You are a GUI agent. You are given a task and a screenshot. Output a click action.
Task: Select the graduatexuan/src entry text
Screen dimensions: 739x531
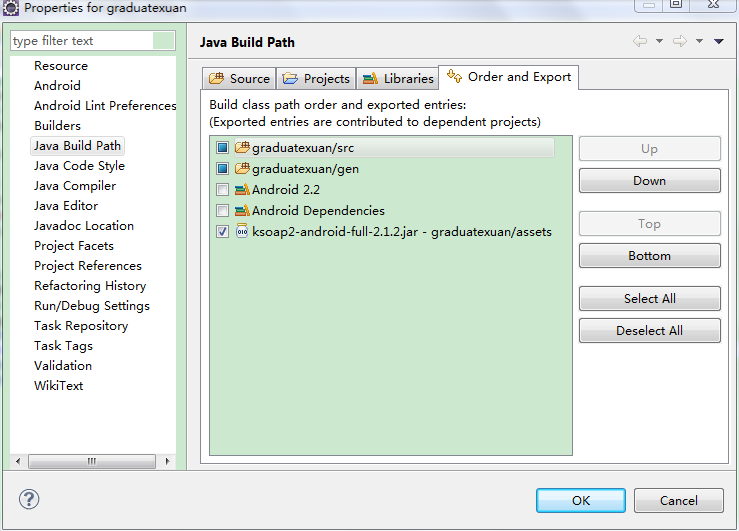tap(303, 148)
